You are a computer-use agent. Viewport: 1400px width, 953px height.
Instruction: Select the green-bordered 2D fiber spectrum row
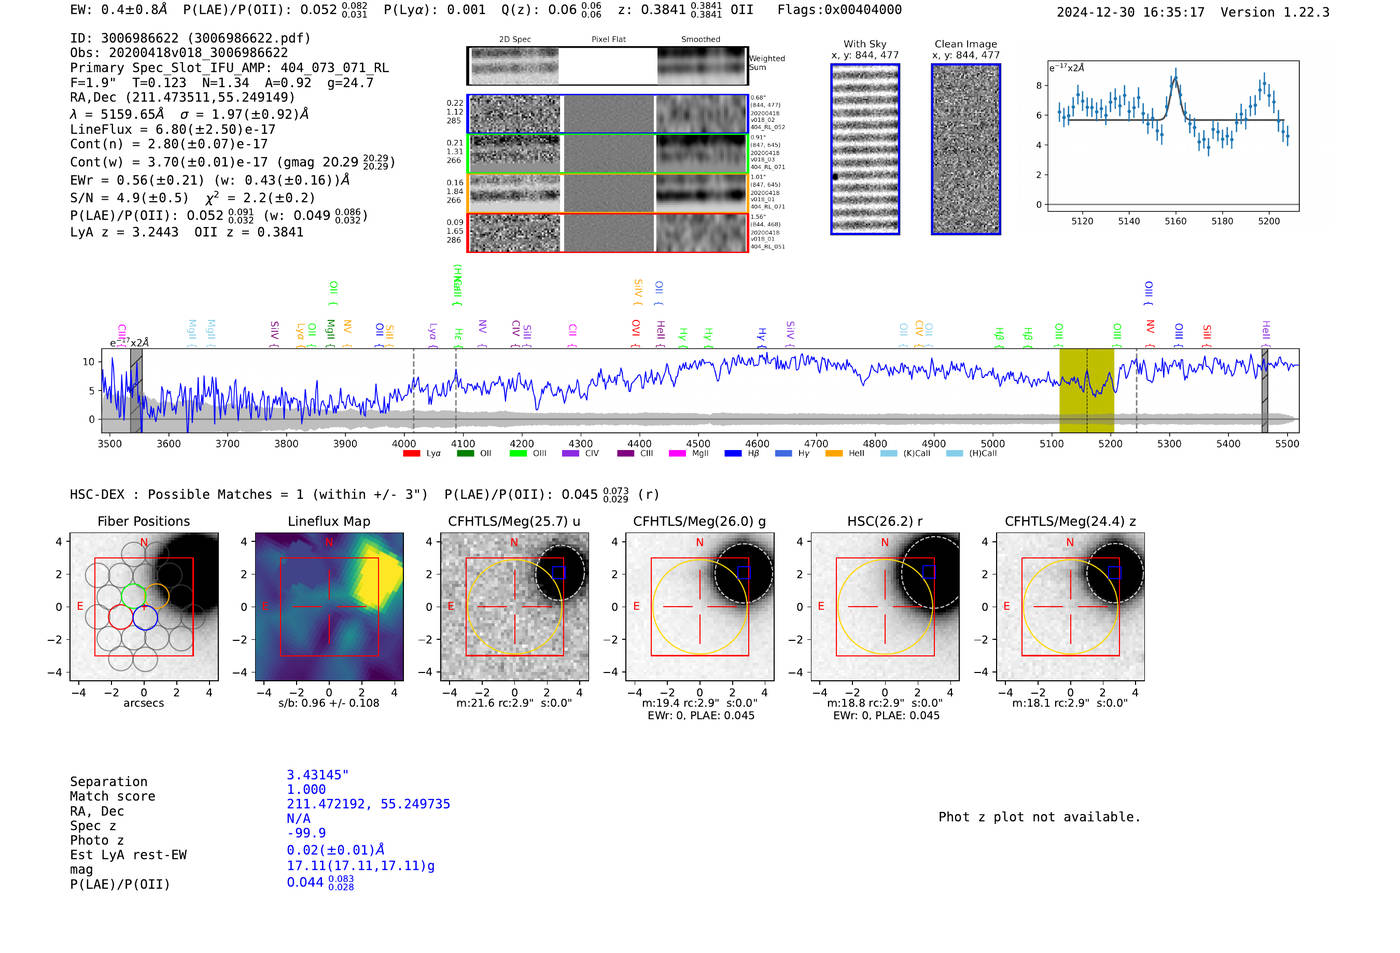click(608, 154)
